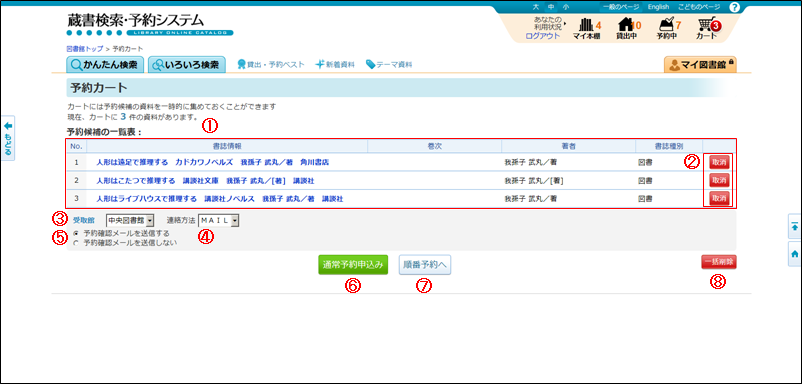Click the 著者 column header
The width and height of the screenshot is (802, 384).
[568, 146]
